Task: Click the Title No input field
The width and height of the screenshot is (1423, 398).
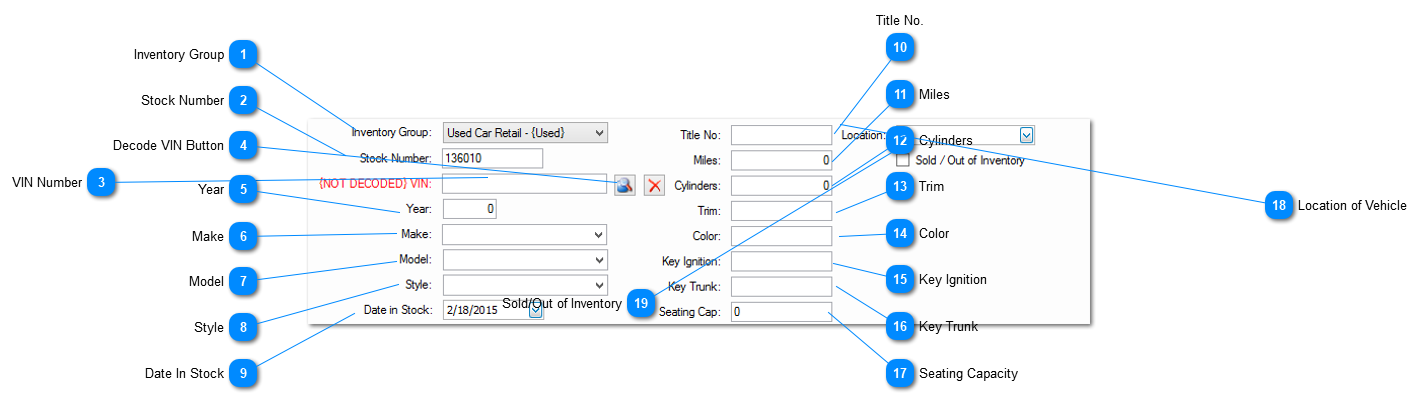Action: 782,134
